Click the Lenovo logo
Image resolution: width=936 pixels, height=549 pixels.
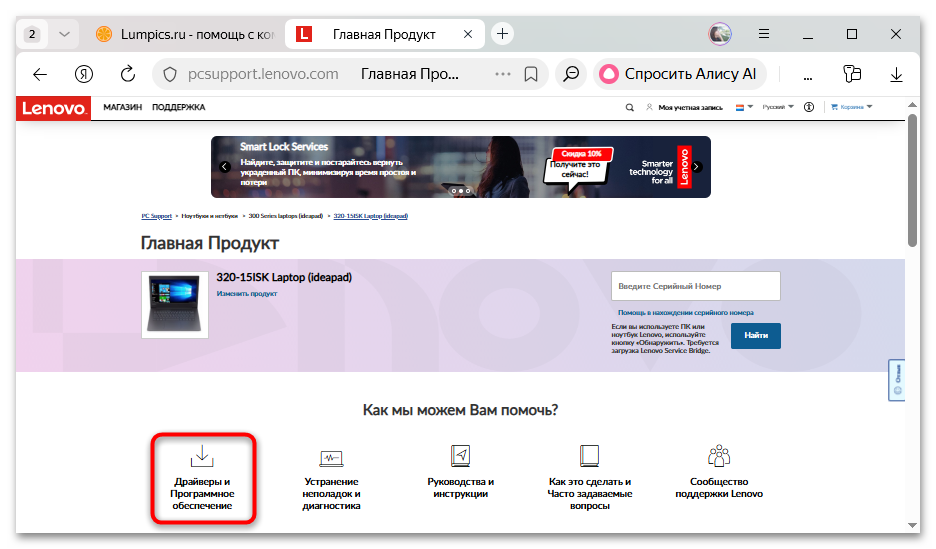point(54,108)
